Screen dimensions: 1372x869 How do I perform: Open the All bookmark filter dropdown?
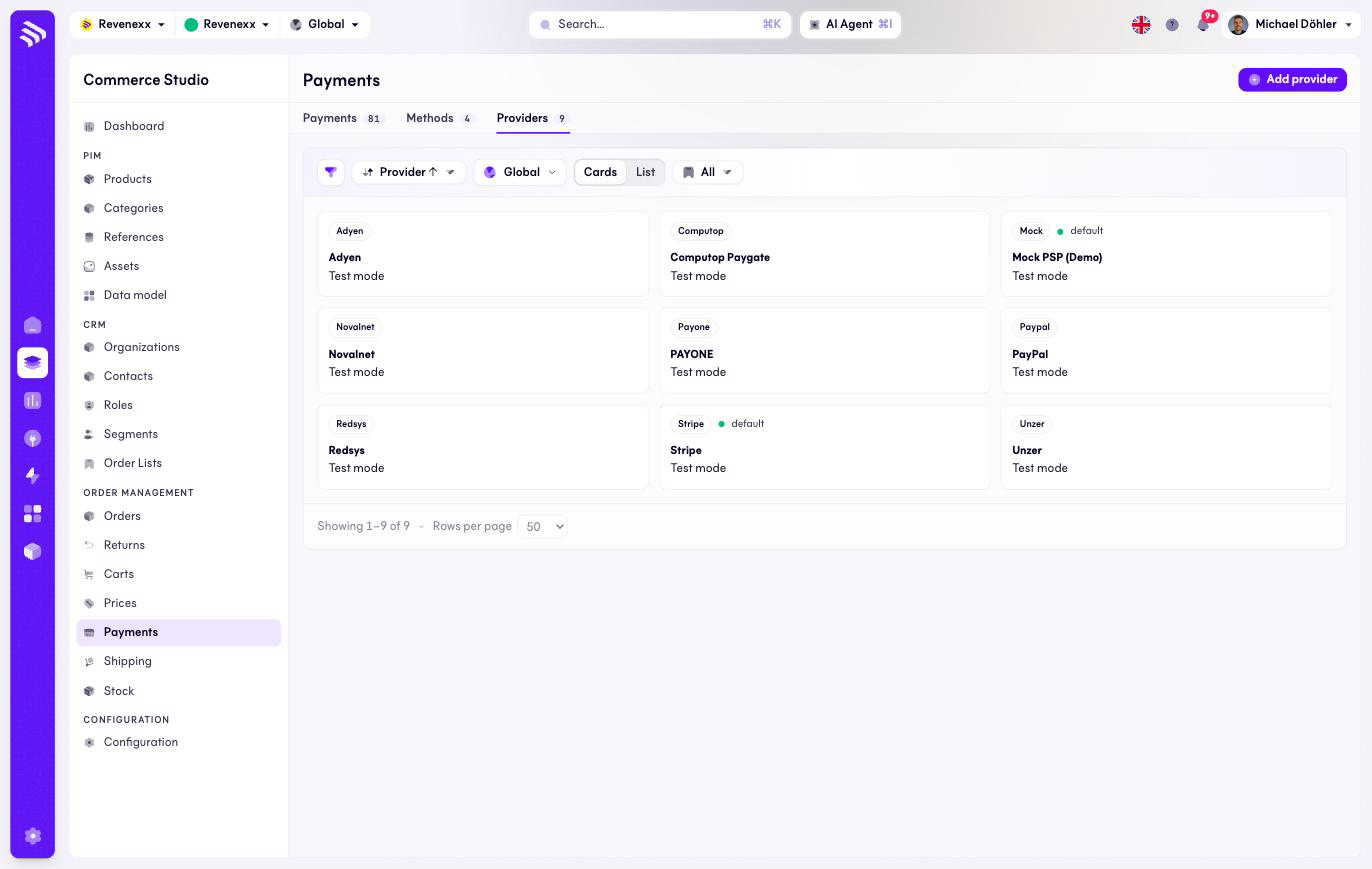(708, 172)
